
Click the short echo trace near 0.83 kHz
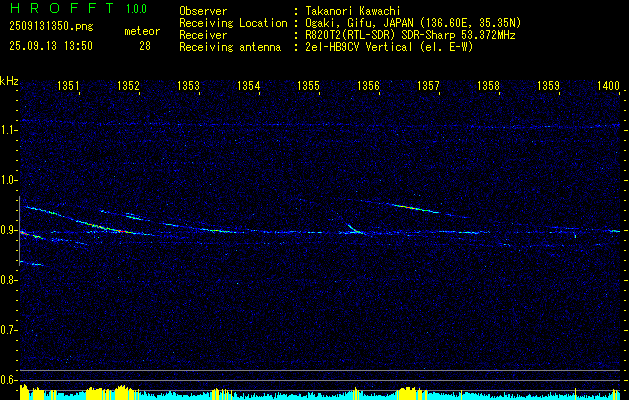(x=31, y=263)
